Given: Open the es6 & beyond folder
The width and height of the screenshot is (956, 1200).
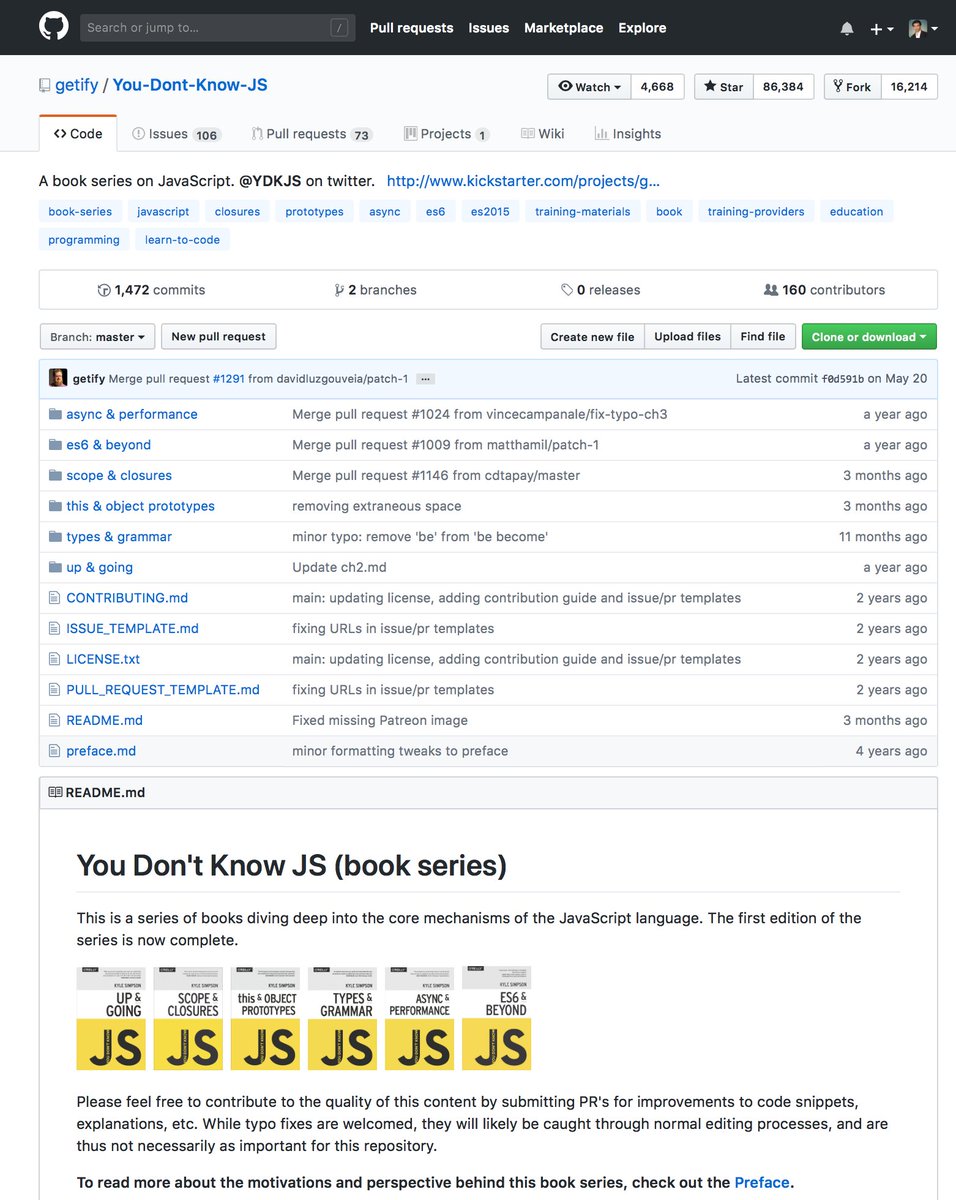Looking at the screenshot, I should click(x=109, y=445).
